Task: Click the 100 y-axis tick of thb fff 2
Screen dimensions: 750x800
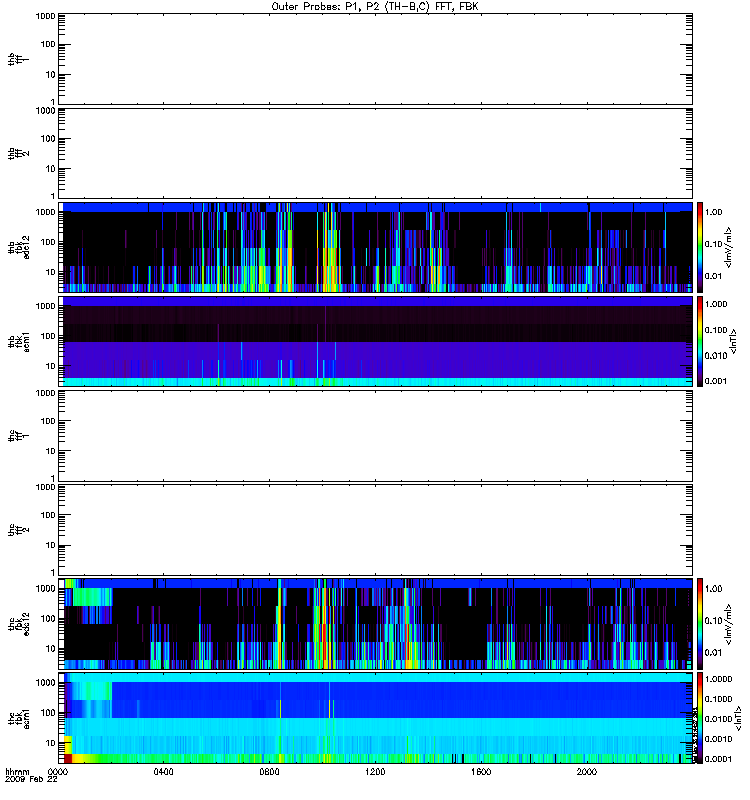Action: [48, 139]
